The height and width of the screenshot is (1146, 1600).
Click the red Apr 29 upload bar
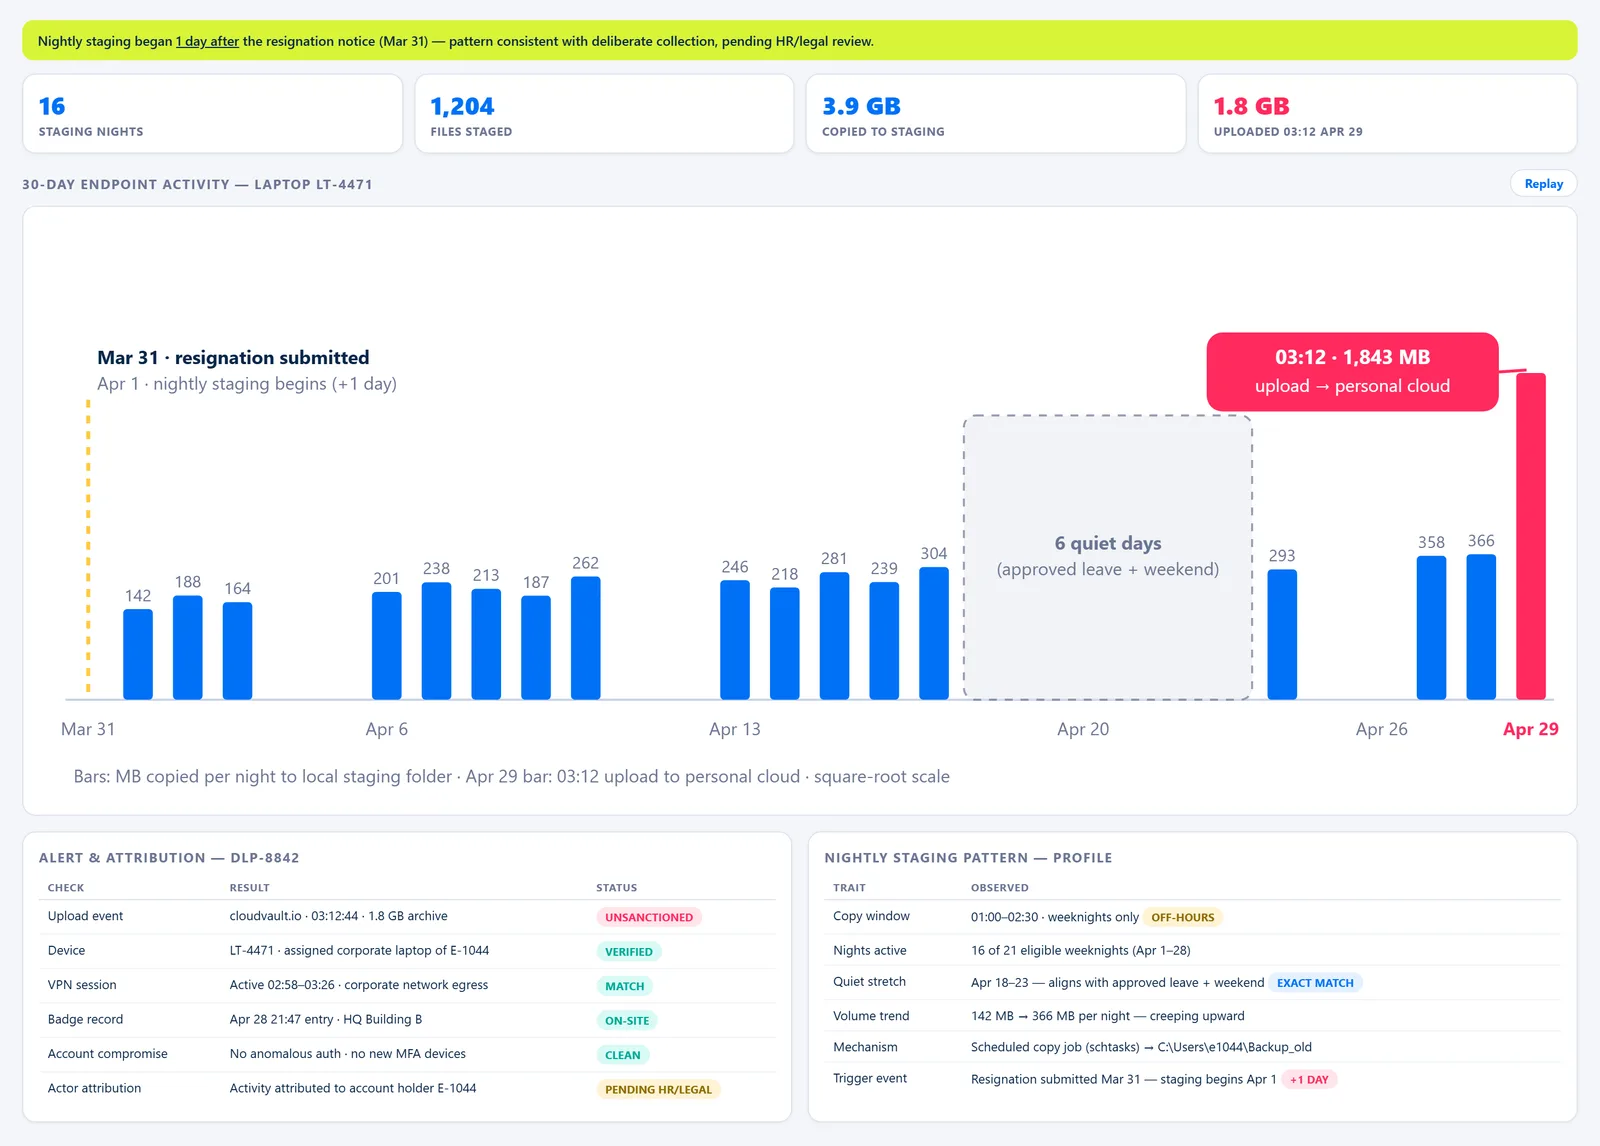point(1531,536)
